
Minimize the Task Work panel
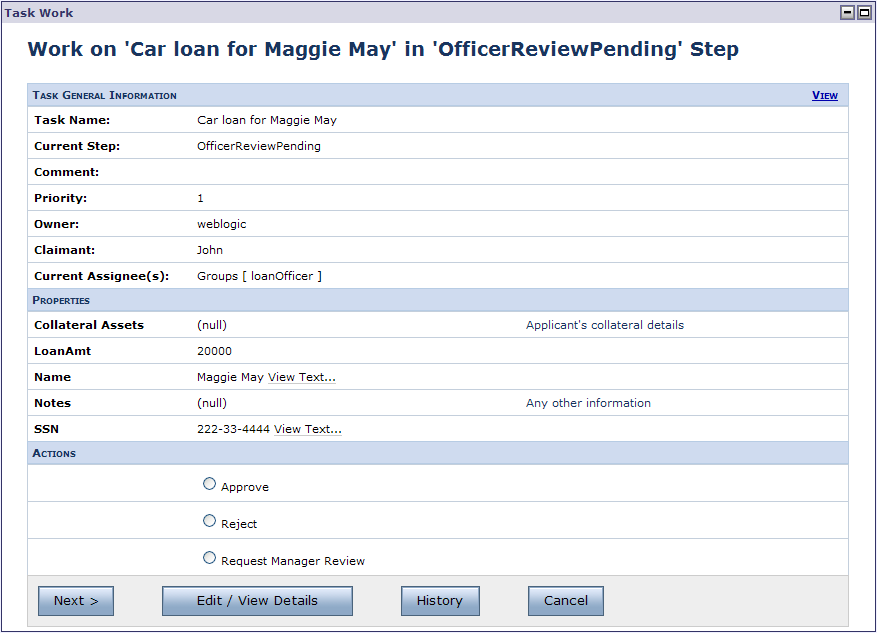[847, 12]
